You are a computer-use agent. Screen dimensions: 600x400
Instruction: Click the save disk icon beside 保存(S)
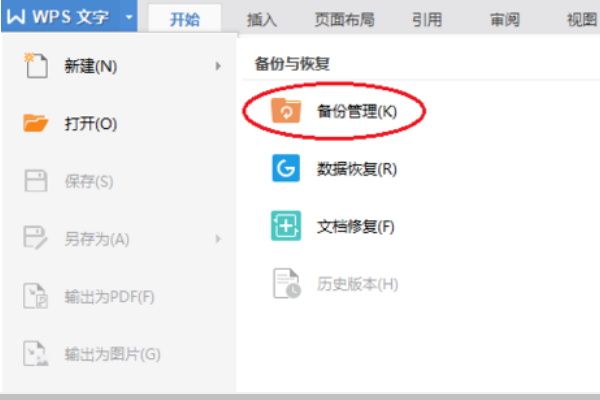pos(36,181)
